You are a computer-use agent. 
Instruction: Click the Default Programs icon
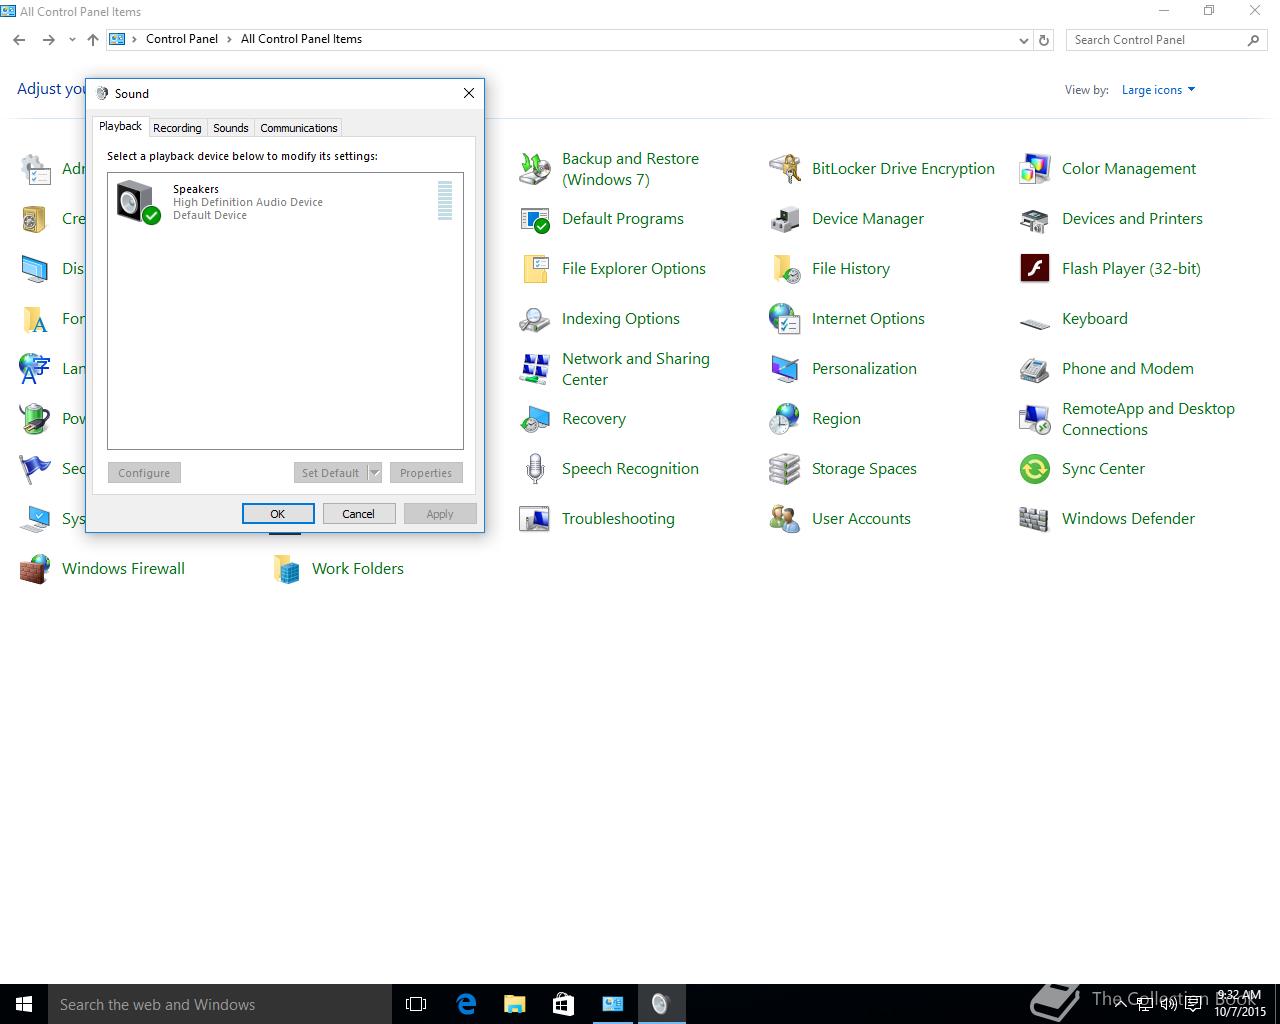click(x=535, y=219)
